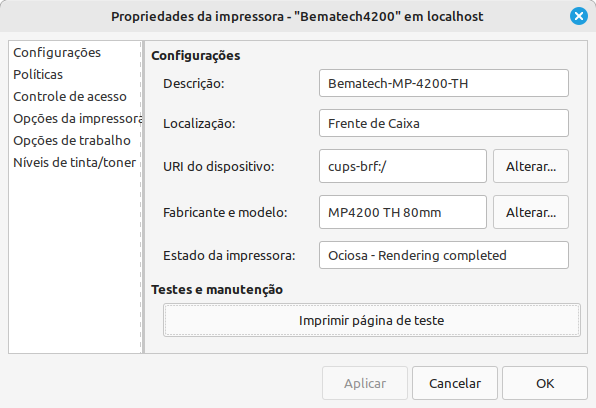Switch to Opções de trabalho
Image resolution: width=596 pixels, height=408 pixels.
[72, 141]
